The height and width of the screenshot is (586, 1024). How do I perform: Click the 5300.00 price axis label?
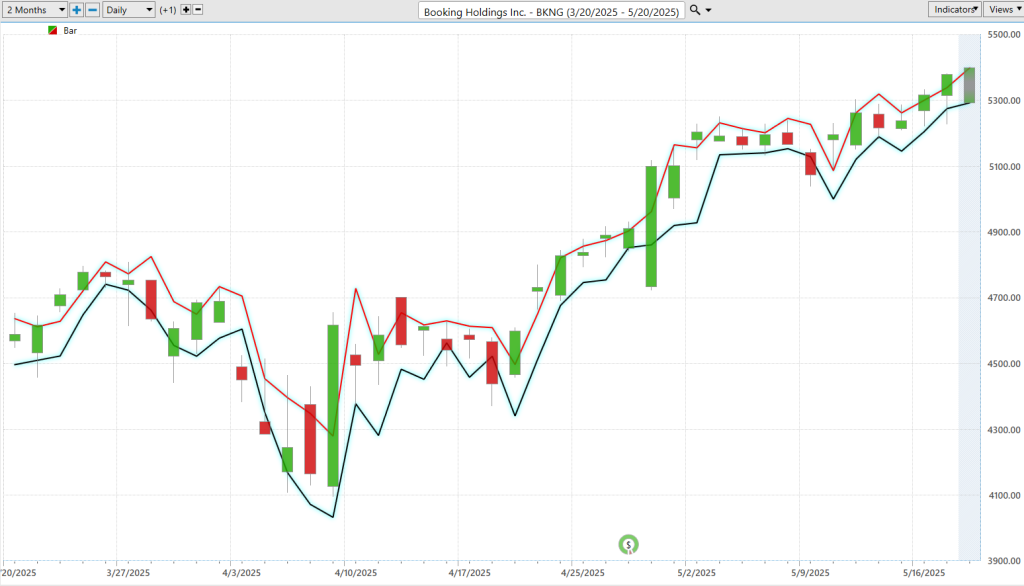pyautogui.click(x=1004, y=101)
